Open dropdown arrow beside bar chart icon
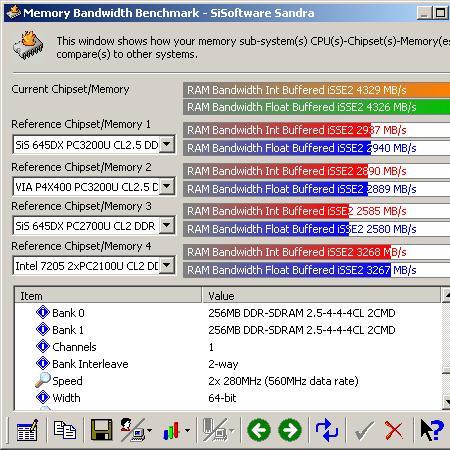Screen dimensions: 450x450 coord(188,431)
